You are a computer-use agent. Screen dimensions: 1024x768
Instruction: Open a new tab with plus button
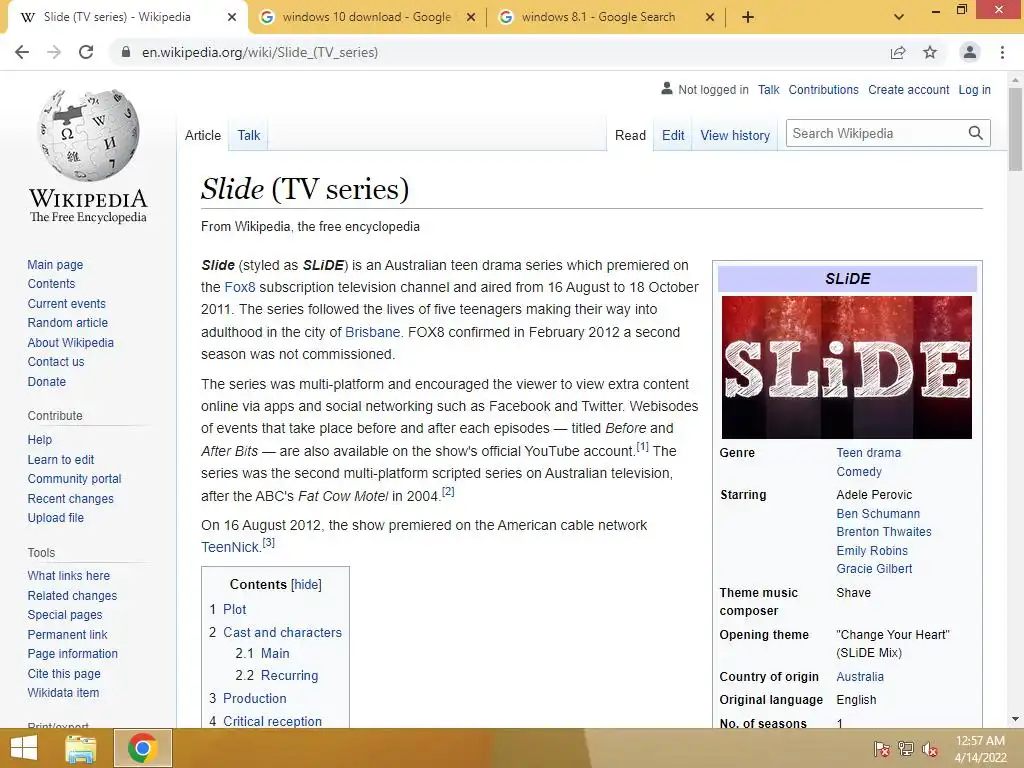click(x=748, y=17)
